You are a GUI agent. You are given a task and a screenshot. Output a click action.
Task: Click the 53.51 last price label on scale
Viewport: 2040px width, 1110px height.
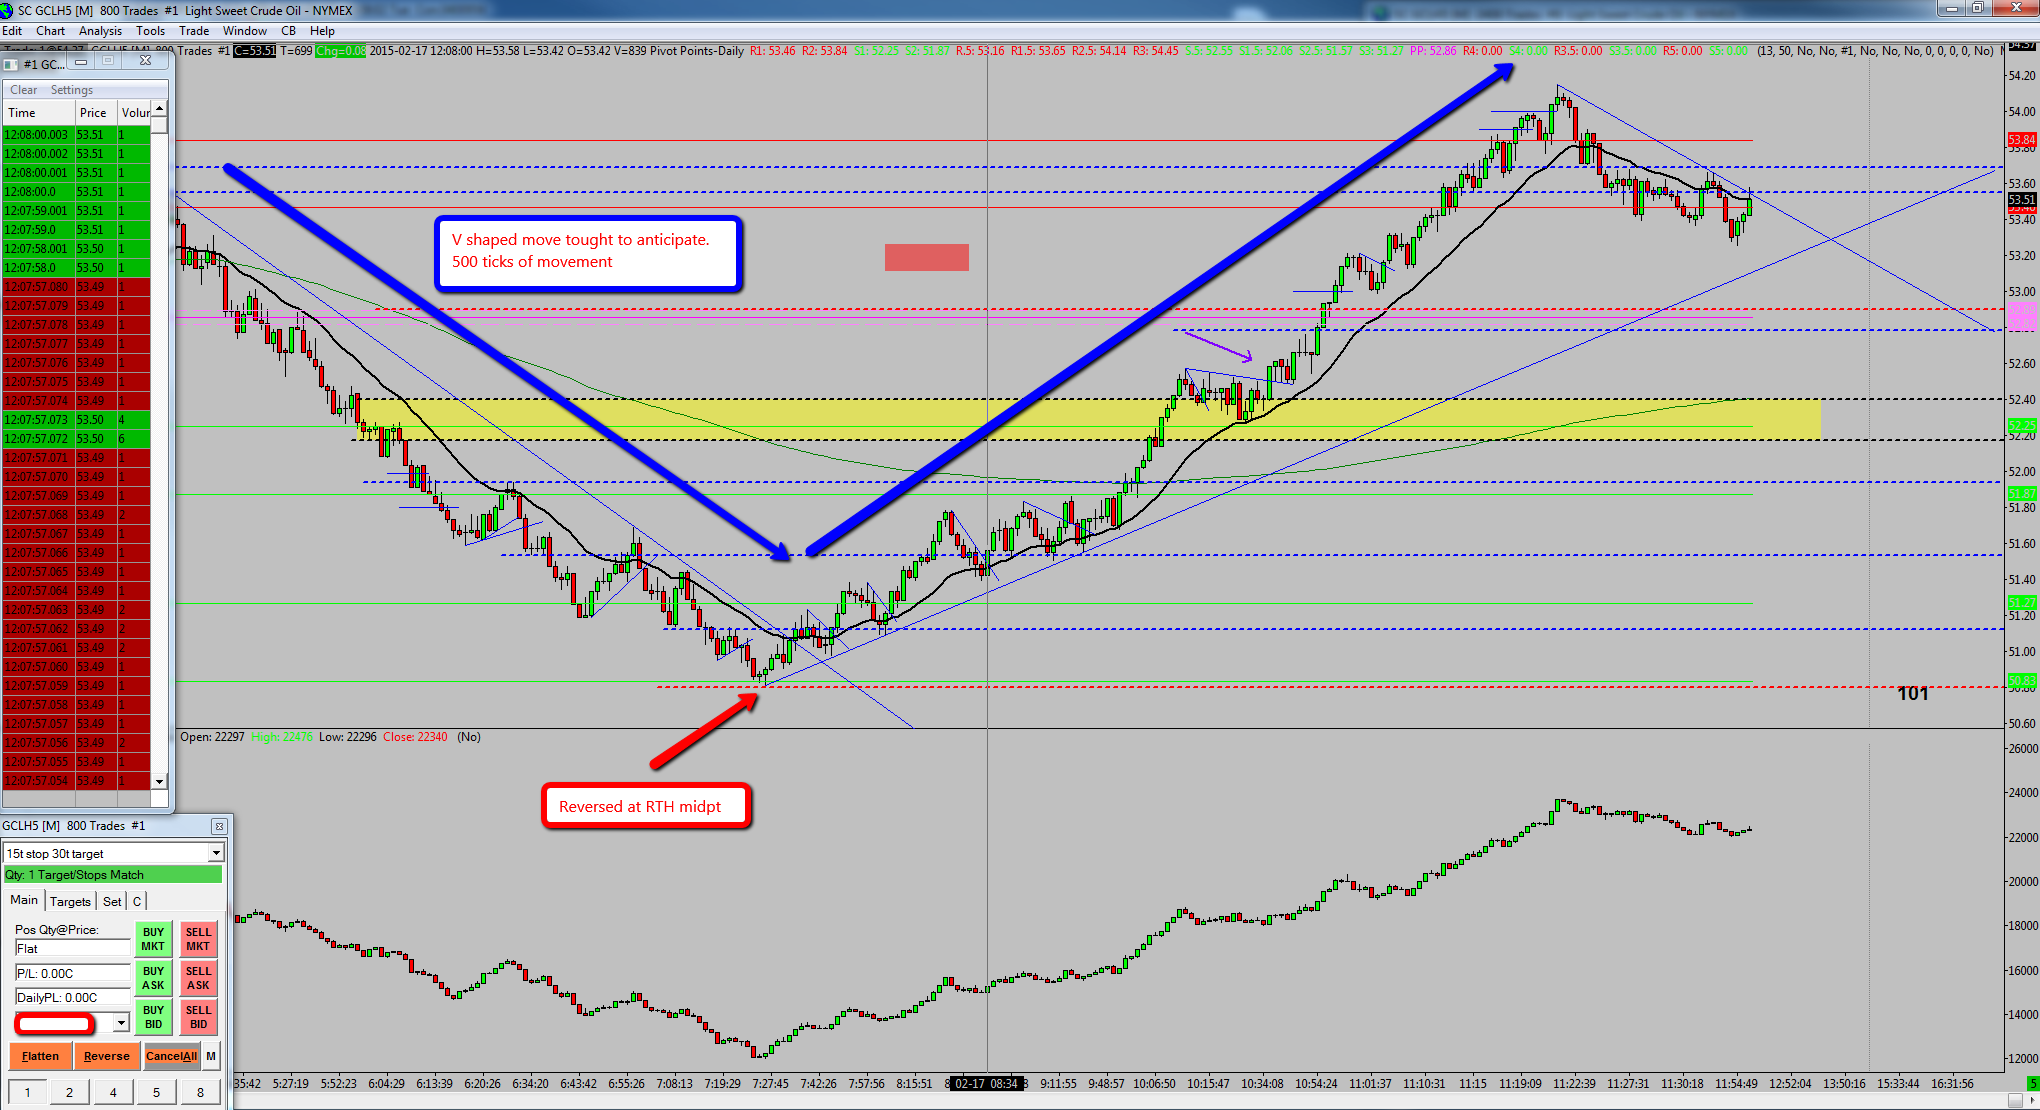tap(2021, 200)
